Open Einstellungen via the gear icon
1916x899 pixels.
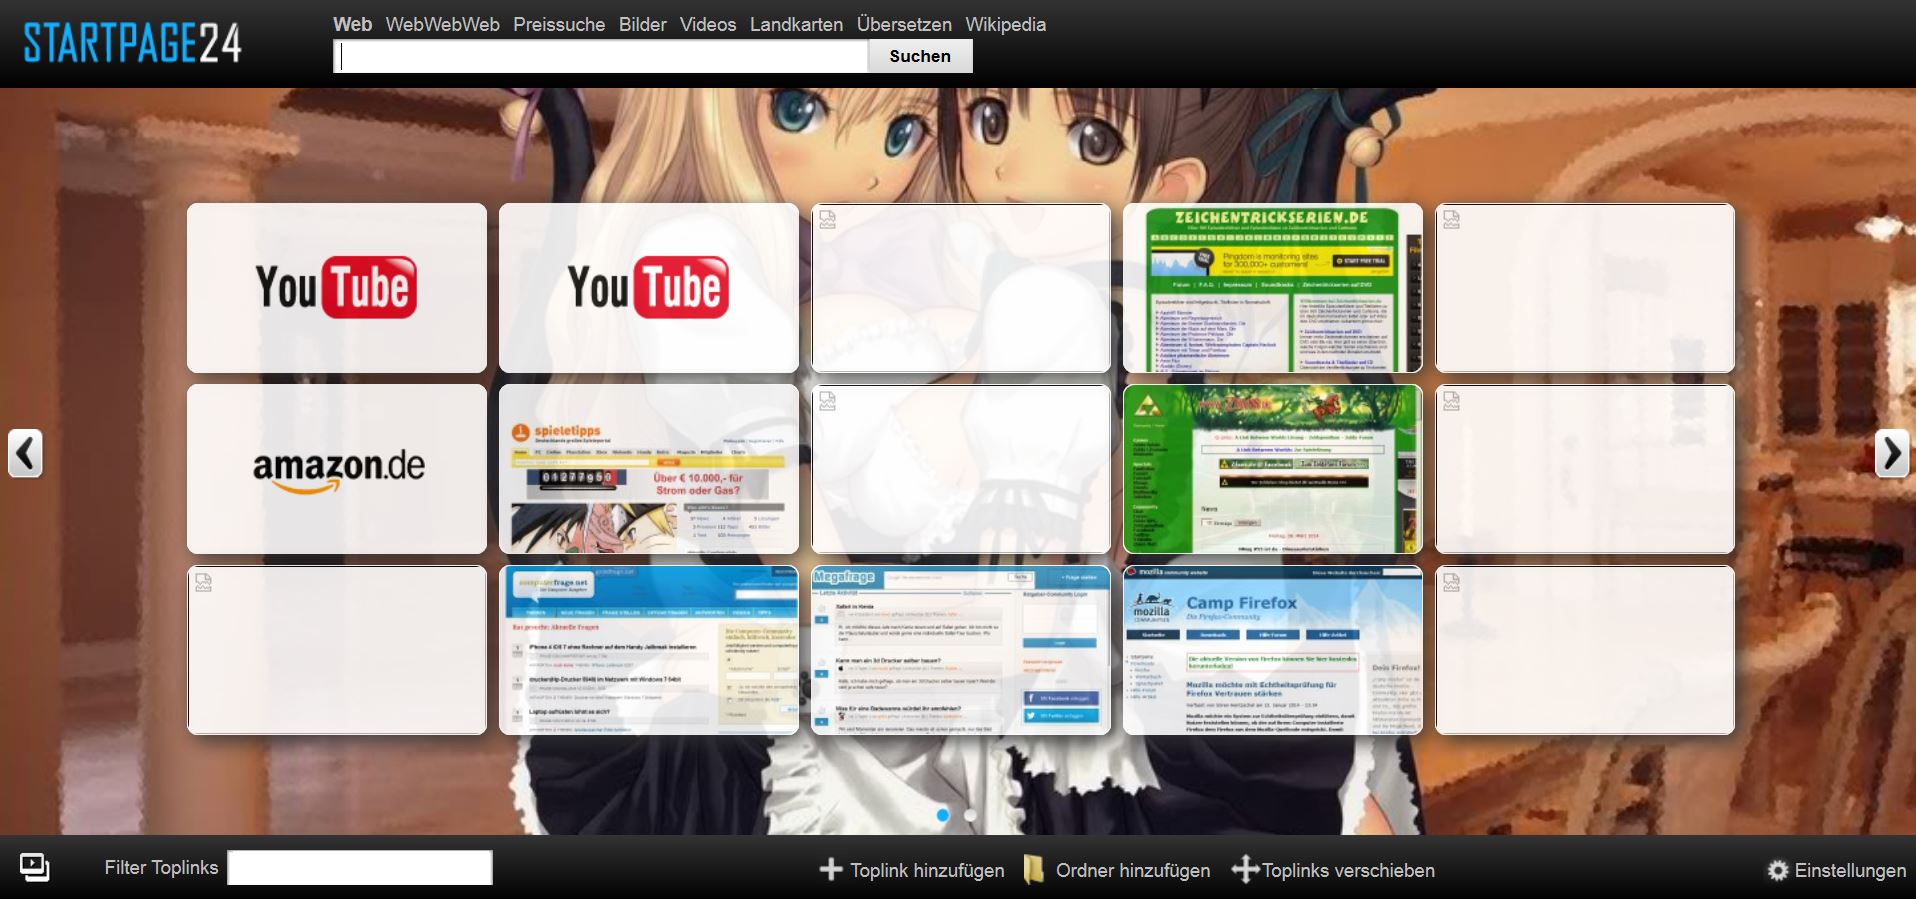(x=1778, y=870)
